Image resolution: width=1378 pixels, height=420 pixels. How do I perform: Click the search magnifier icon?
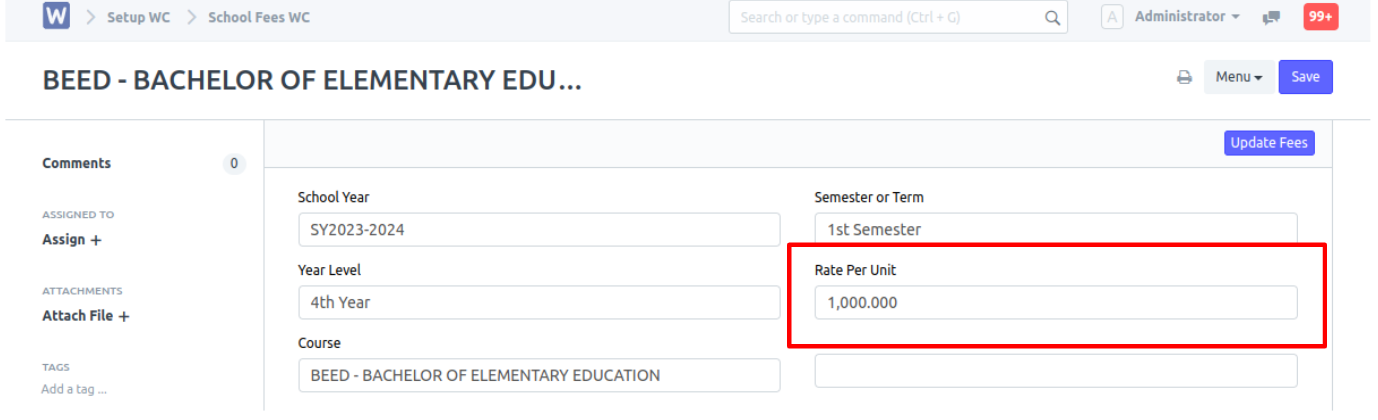coord(1052,17)
